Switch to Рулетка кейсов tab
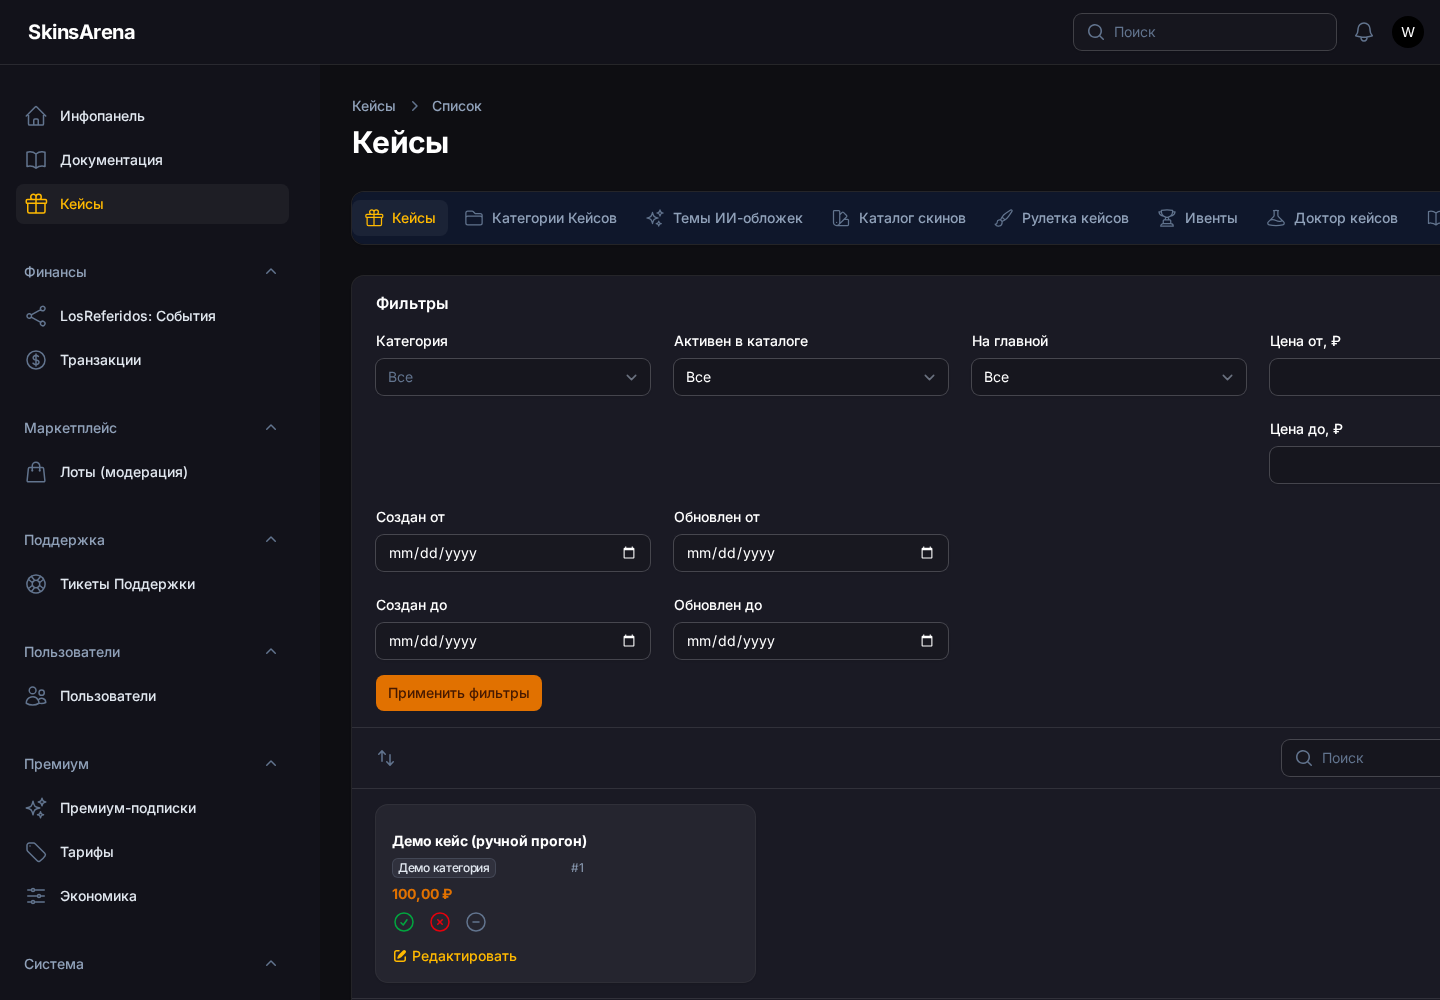 click(x=1062, y=218)
